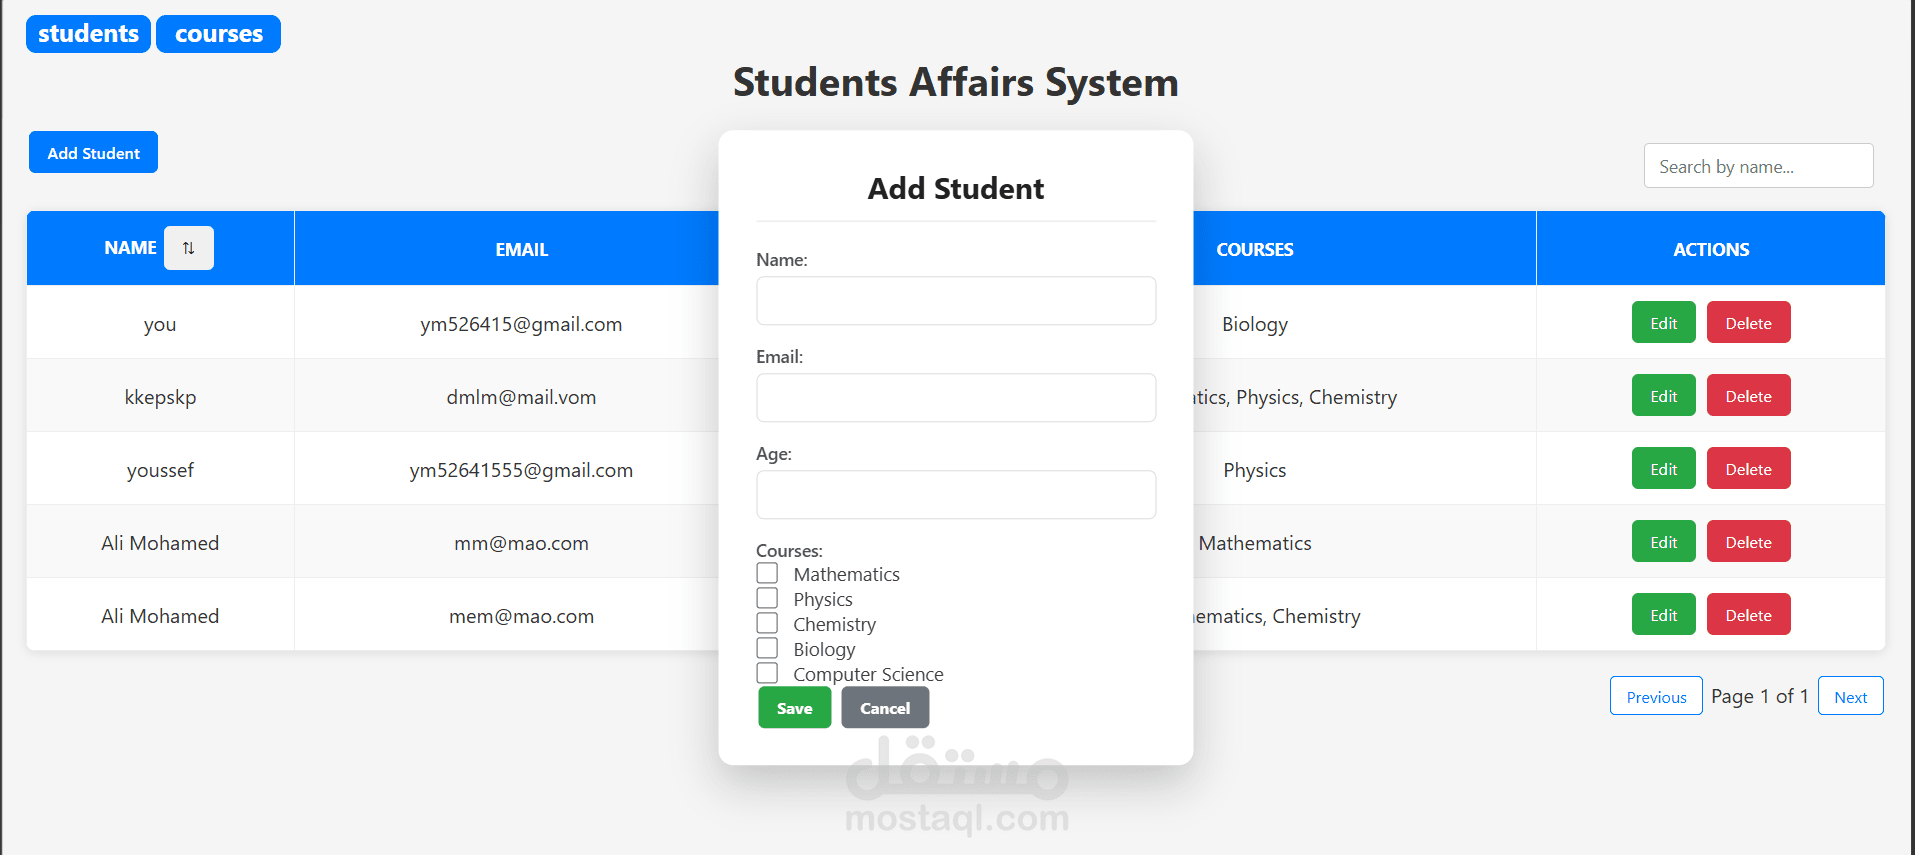Enable the Biology course checkbox
The height and width of the screenshot is (855, 1915).
pyautogui.click(x=767, y=648)
